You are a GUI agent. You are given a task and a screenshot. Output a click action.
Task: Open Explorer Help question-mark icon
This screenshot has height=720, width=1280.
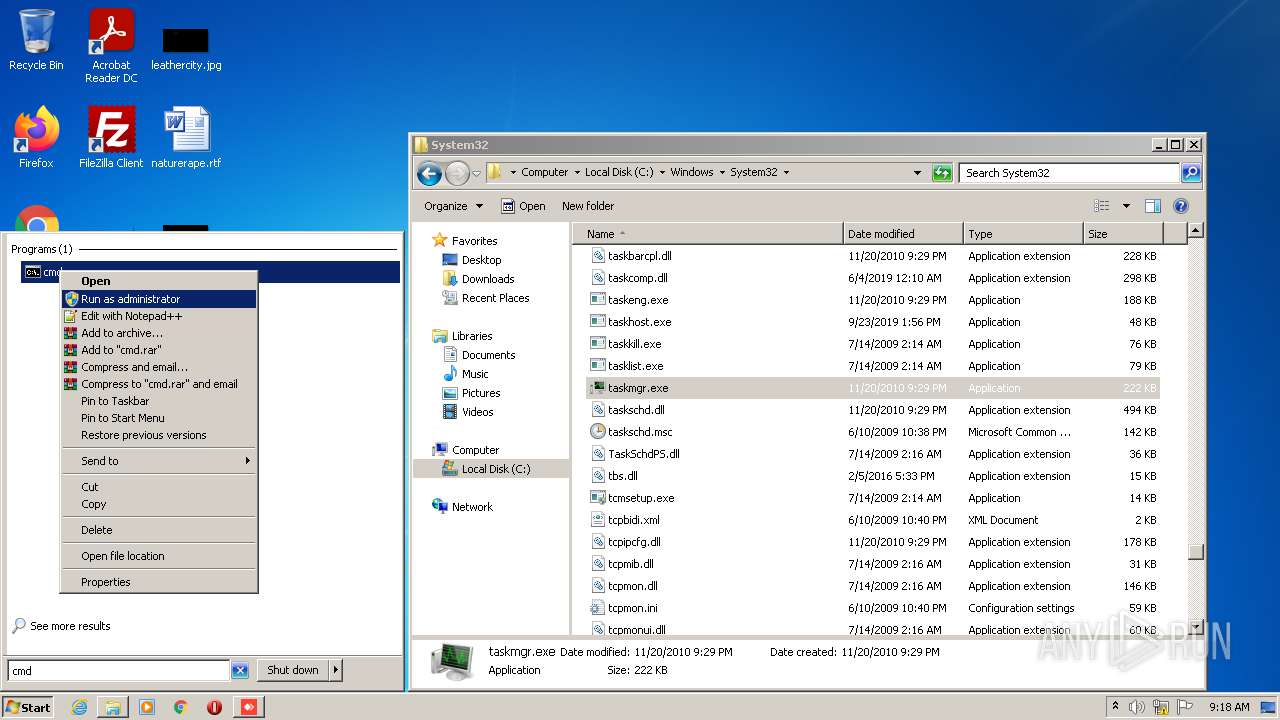[x=1180, y=206]
